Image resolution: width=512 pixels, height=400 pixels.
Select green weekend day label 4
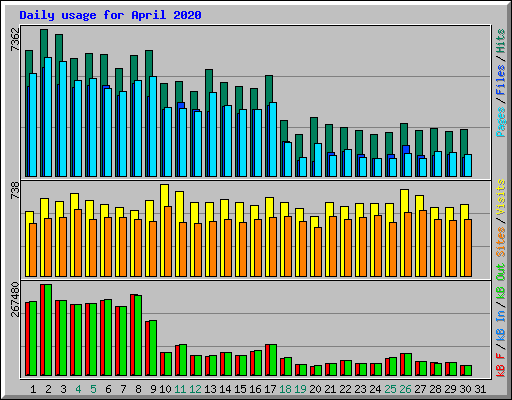(x=78, y=389)
